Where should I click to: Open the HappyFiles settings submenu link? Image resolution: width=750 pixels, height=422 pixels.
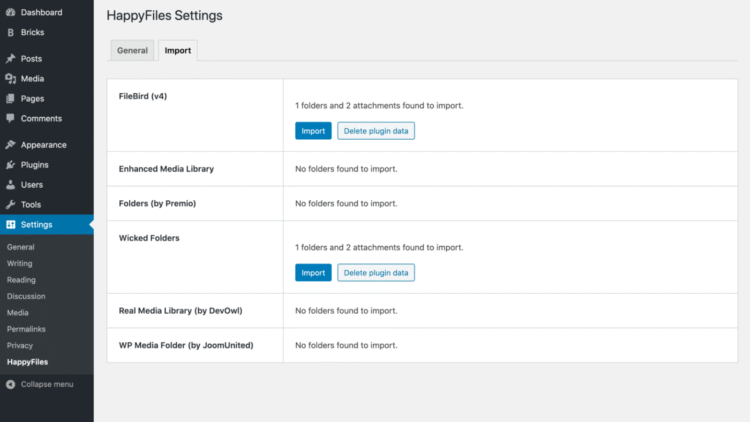(27, 362)
